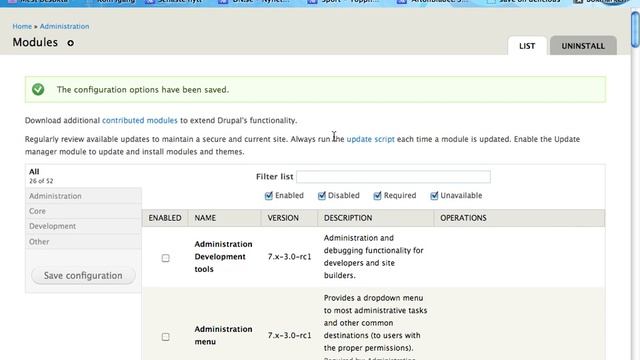Click the Modules page title
This screenshot has width=640, height=360.
tap(35, 42)
